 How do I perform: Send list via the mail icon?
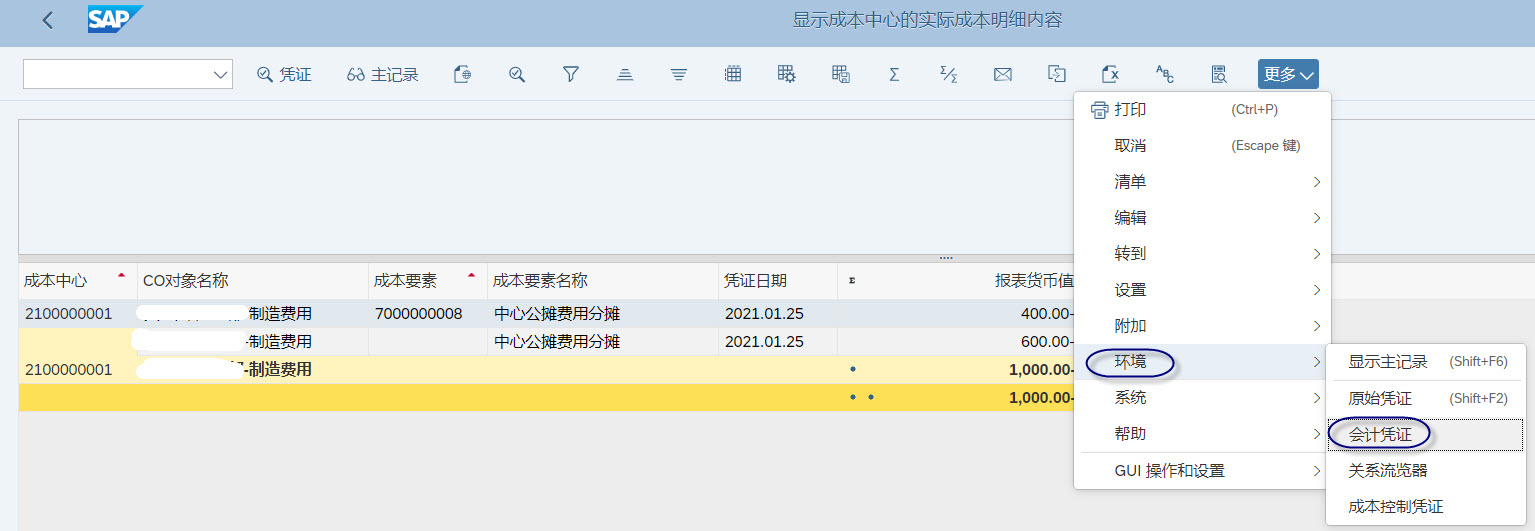(1003, 74)
